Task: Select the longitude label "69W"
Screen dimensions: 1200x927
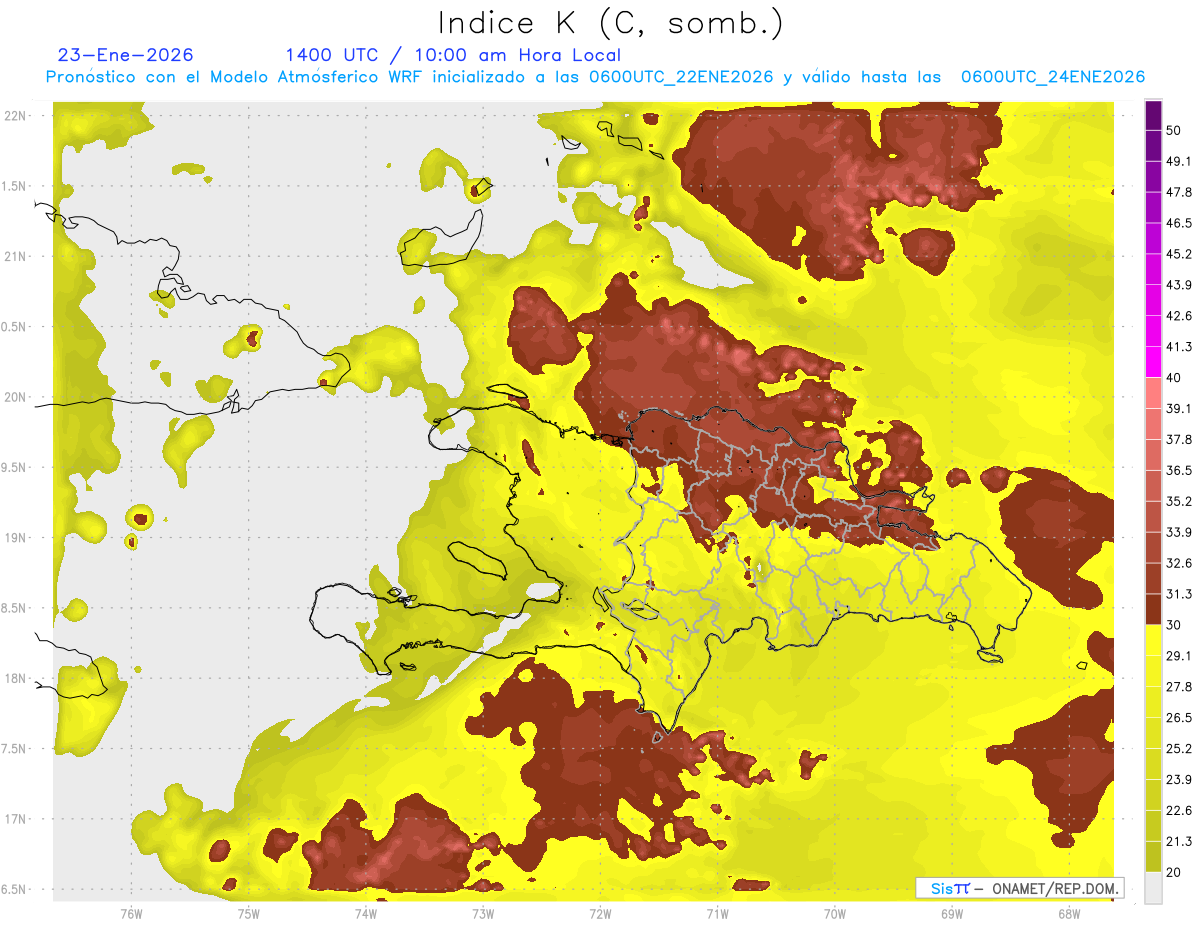Action: 952,913
